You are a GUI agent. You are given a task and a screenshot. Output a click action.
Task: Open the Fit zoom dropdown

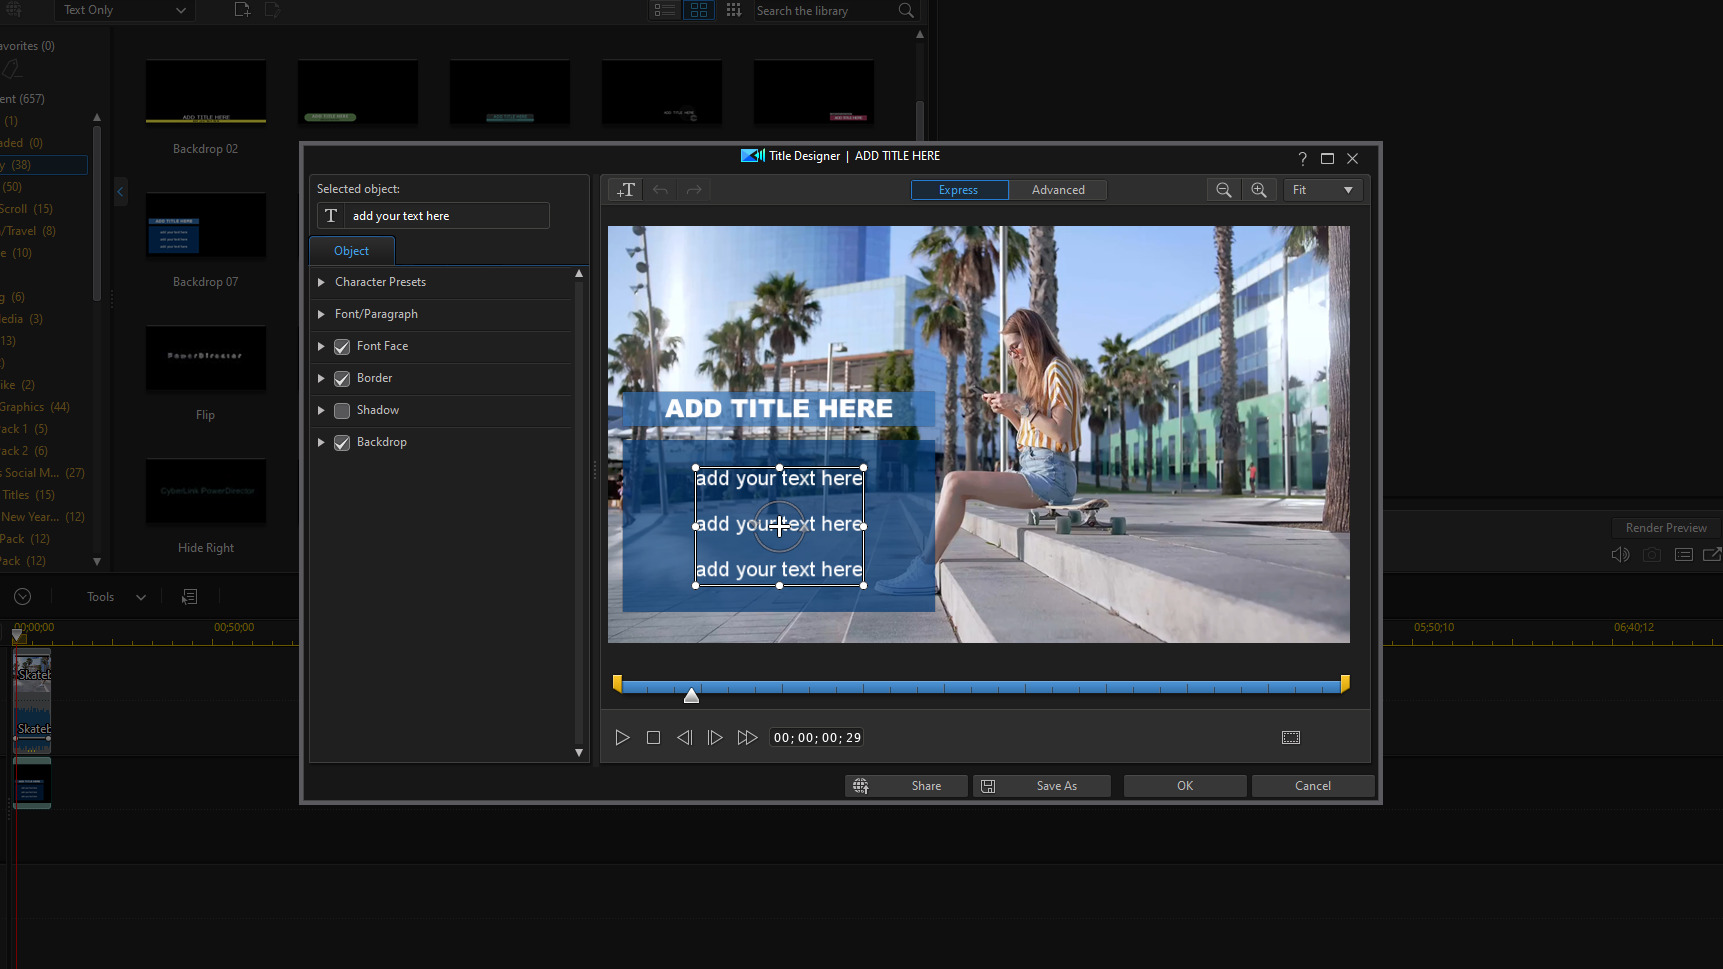coord(1323,190)
